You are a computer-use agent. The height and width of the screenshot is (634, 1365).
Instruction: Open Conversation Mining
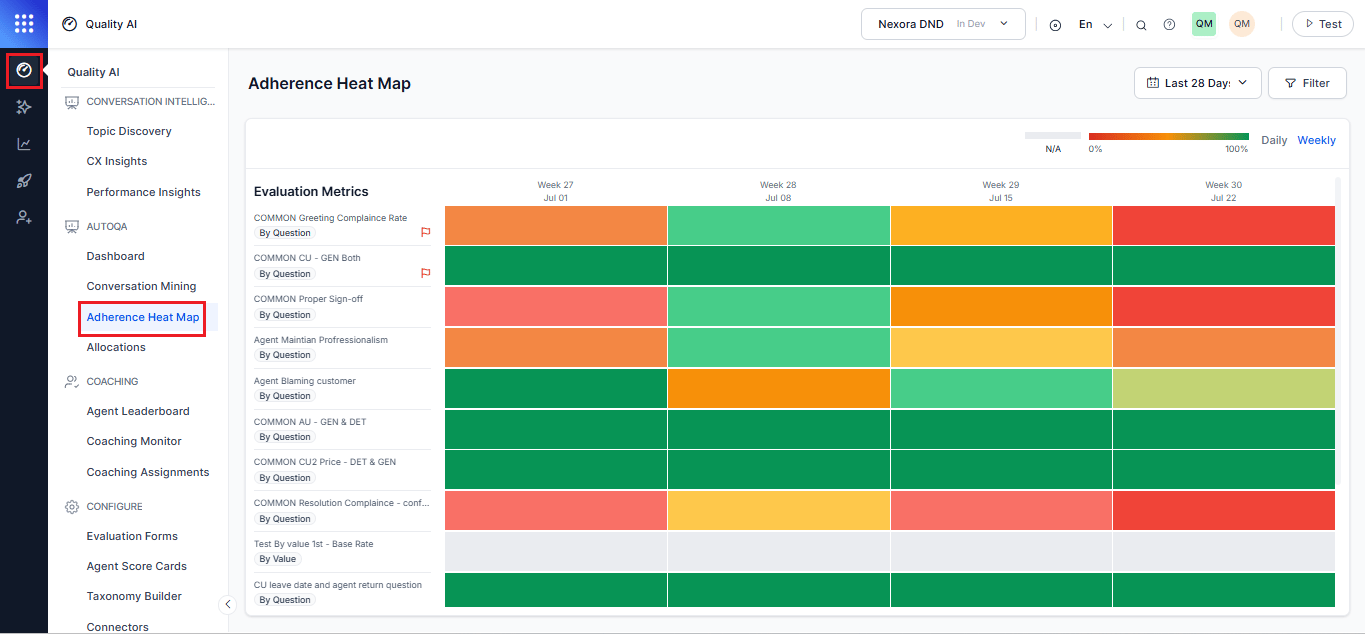coord(141,286)
